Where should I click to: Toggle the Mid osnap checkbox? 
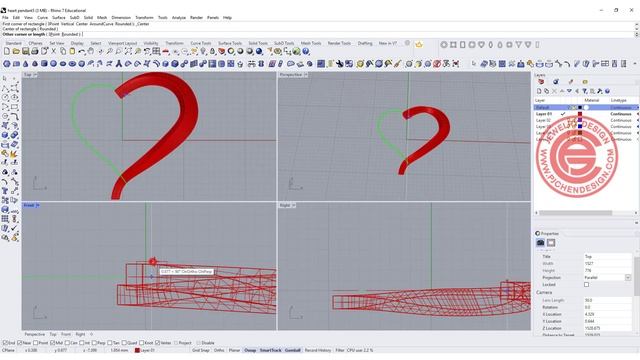pos(52,343)
